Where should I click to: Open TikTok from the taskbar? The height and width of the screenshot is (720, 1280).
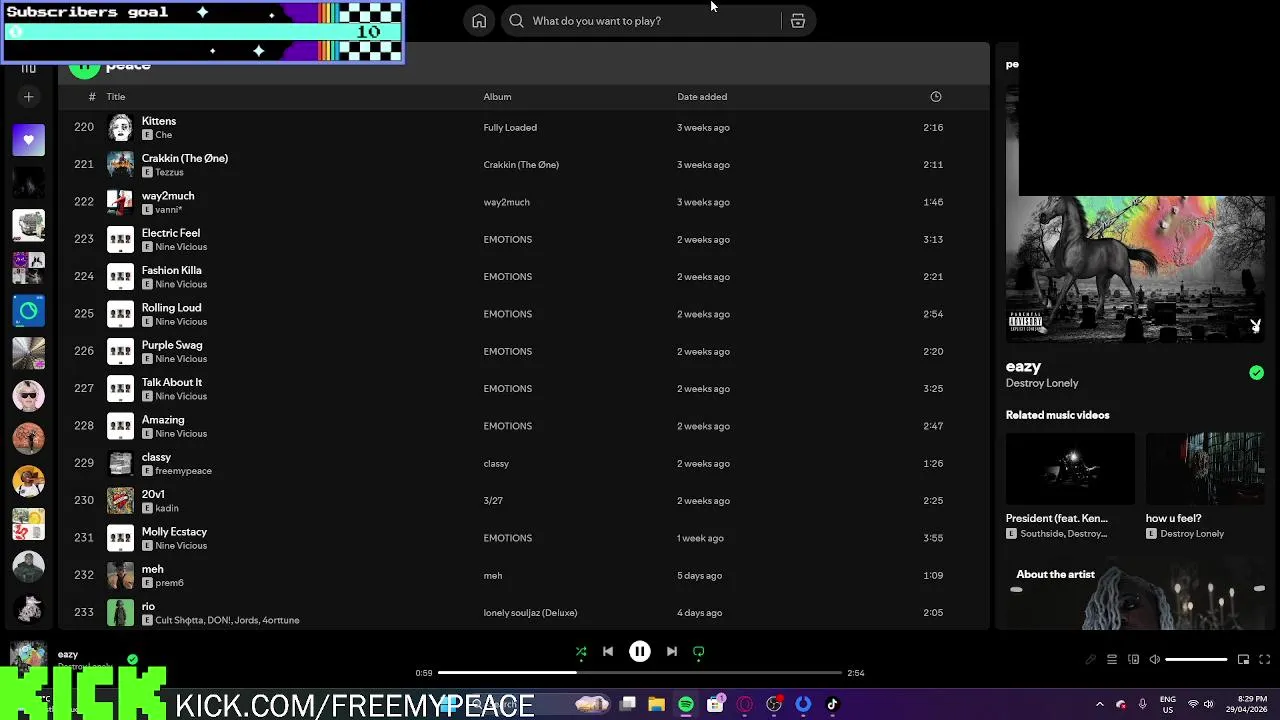[x=832, y=705]
